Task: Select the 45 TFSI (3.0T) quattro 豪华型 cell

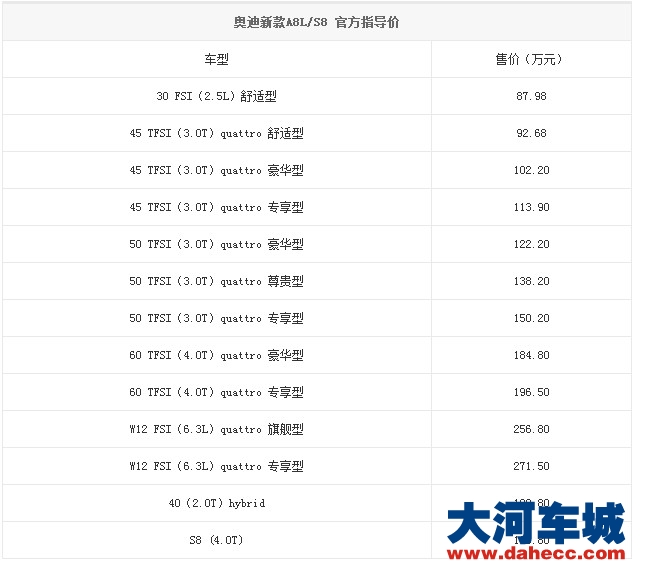Action: (216, 170)
